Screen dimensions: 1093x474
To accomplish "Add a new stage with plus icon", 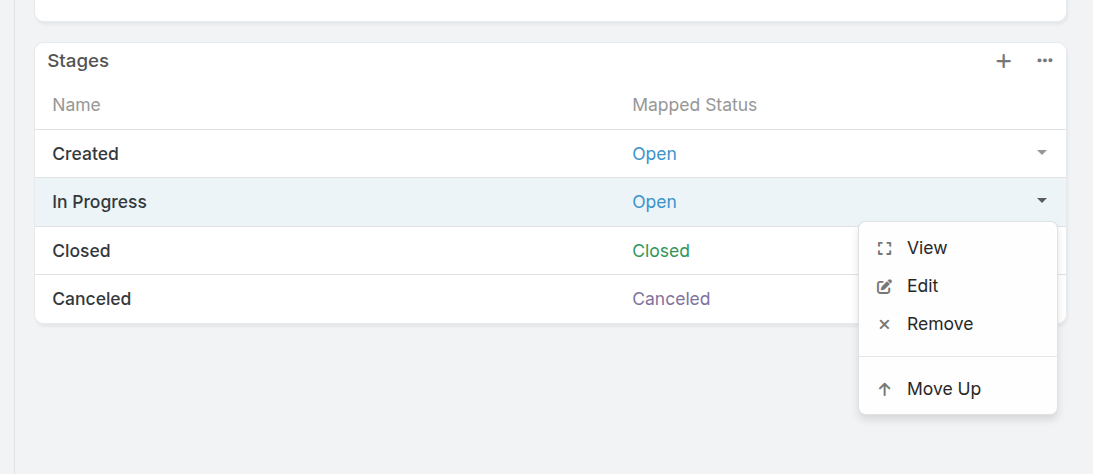I will pos(1003,61).
